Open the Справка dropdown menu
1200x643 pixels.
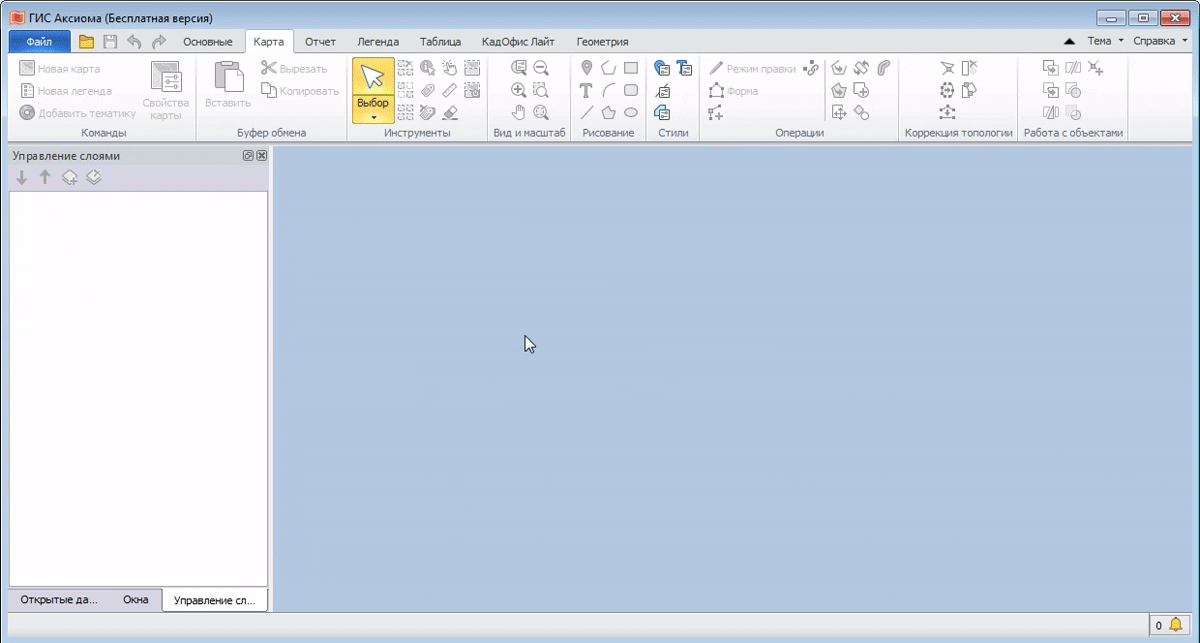(x=1160, y=42)
